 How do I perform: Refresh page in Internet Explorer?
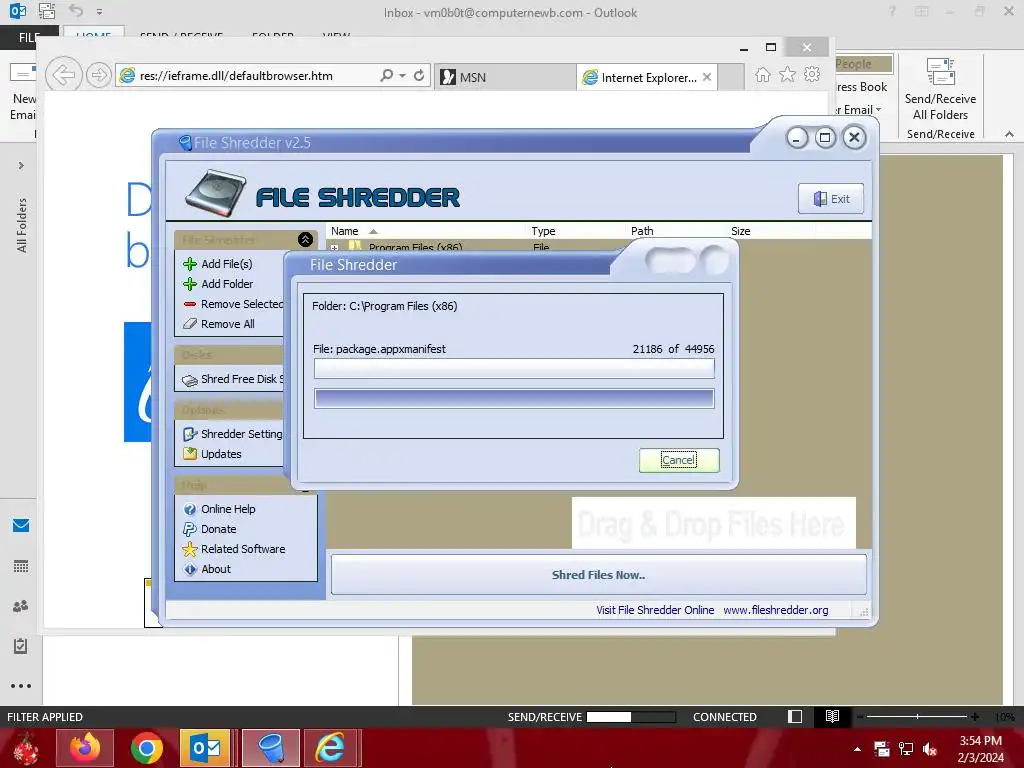pos(419,76)
